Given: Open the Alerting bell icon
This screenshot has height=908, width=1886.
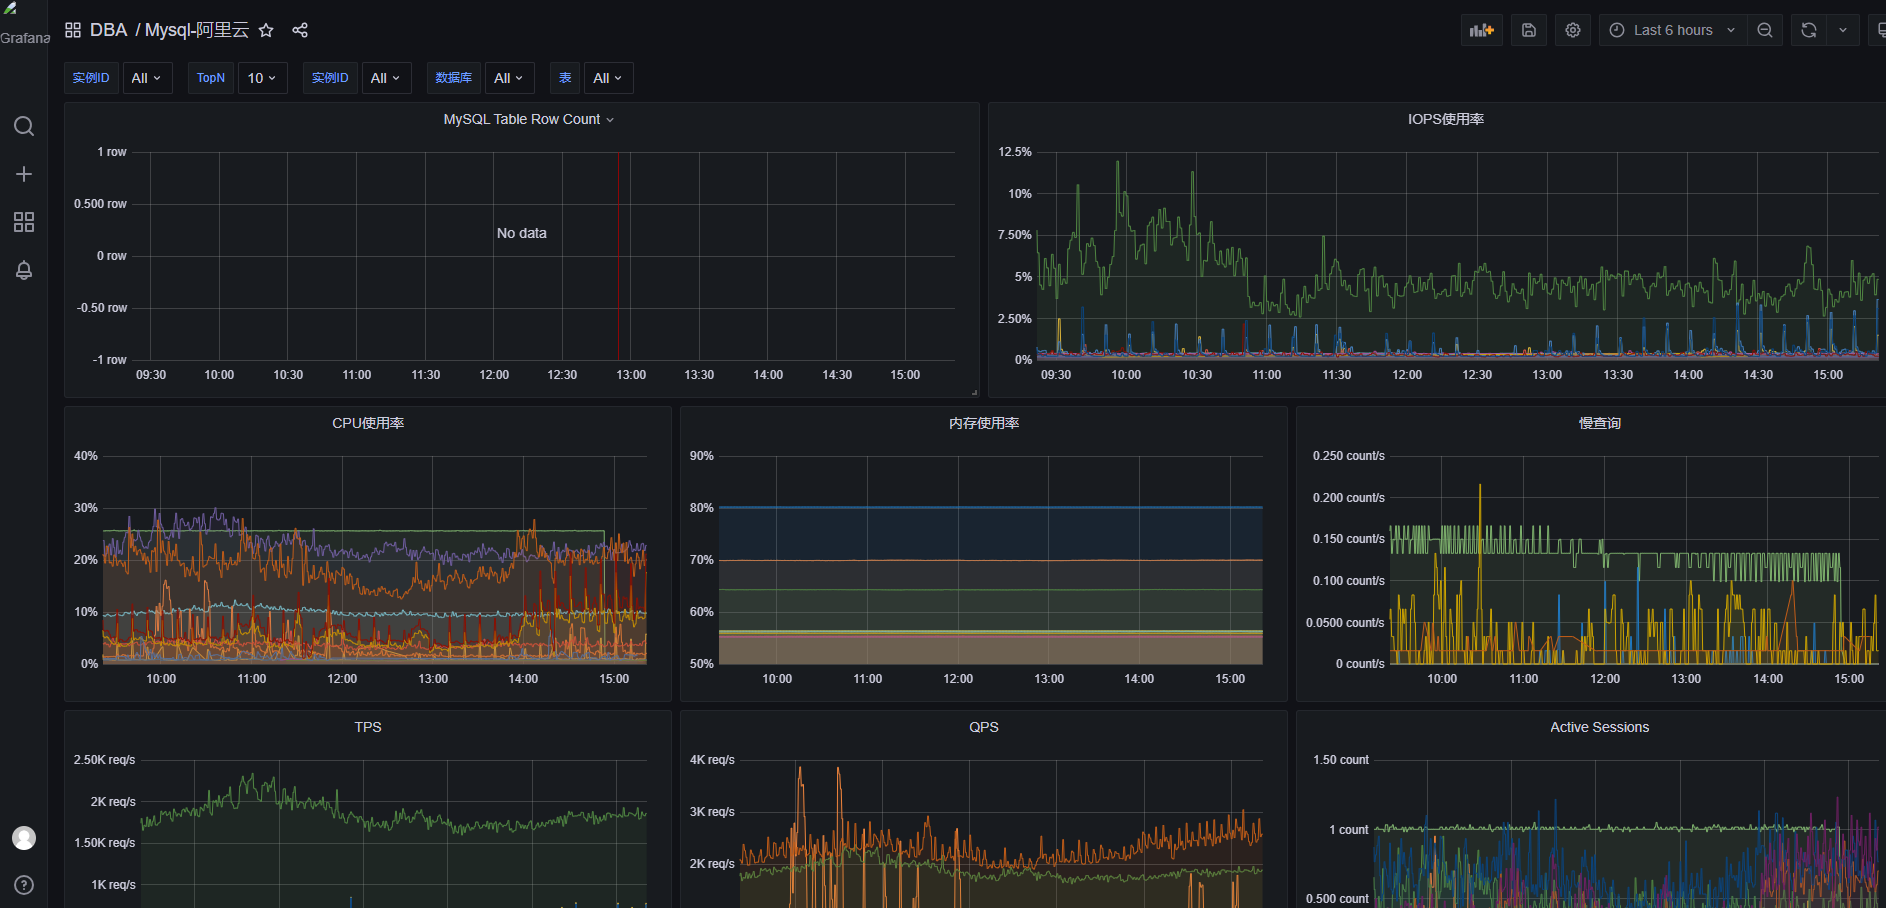Looking at the screenshot, I should tap(24, 270).
